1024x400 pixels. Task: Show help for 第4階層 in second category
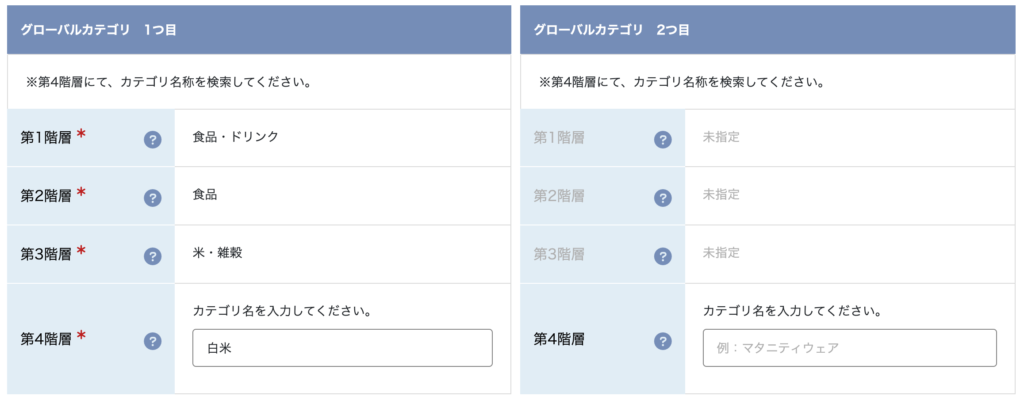click(x=662, y=341)
